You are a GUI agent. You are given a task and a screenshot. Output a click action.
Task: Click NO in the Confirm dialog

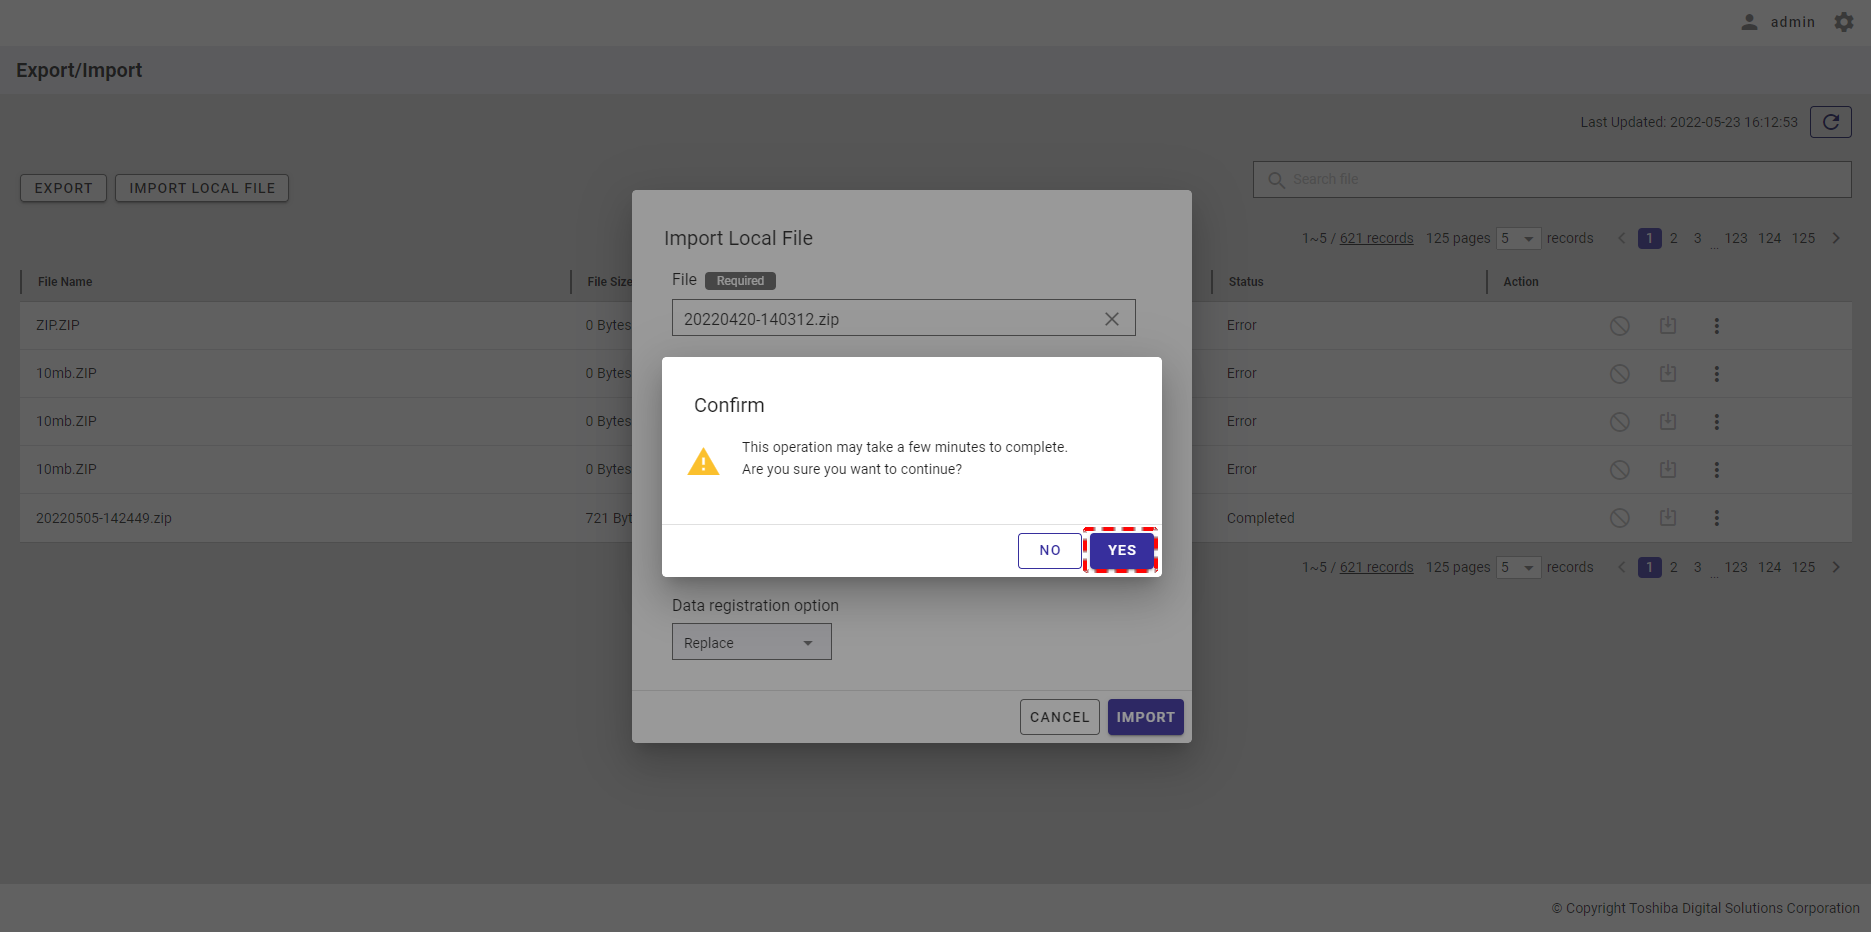1049,551
